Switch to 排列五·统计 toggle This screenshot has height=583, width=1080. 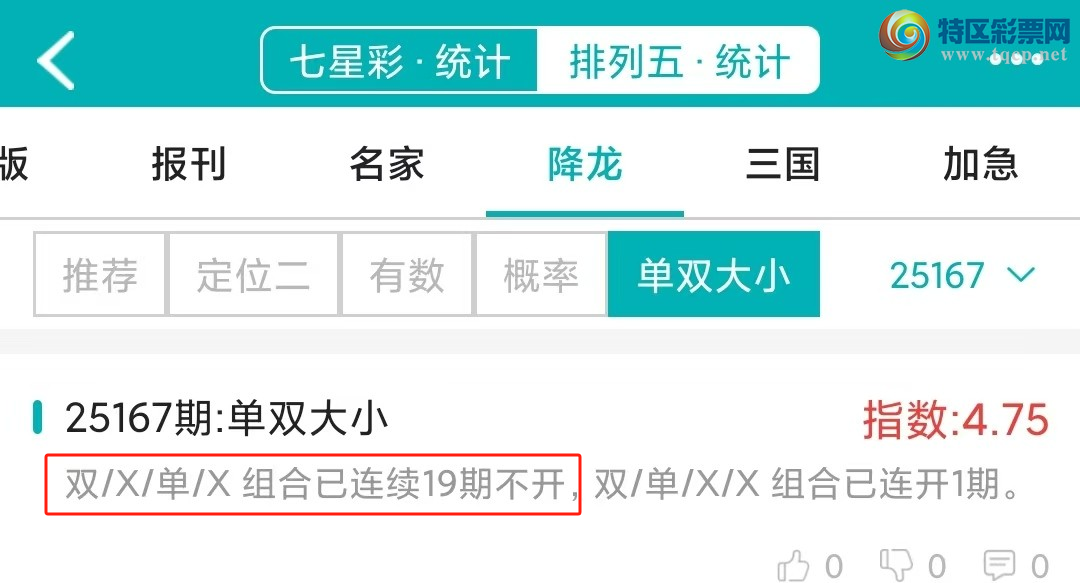679,61
